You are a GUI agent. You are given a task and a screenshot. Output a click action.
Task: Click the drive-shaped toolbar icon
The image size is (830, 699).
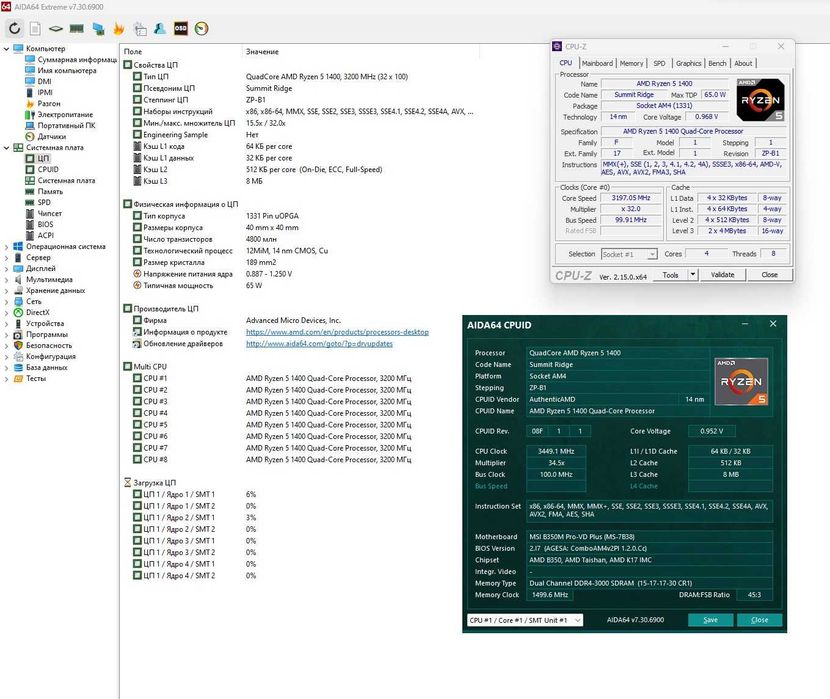pyautogui.click(x=56, y=29)
